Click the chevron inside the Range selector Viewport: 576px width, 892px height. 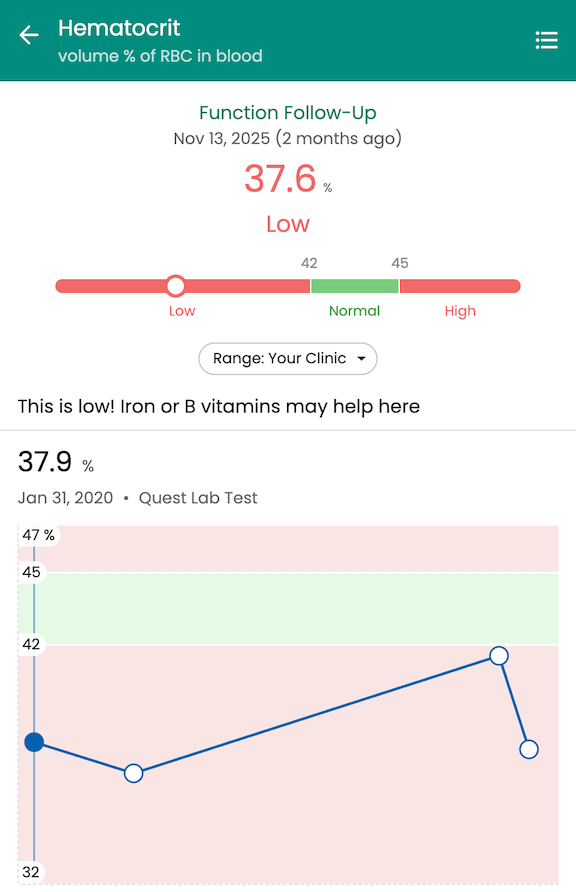click(x=362, y=358)
